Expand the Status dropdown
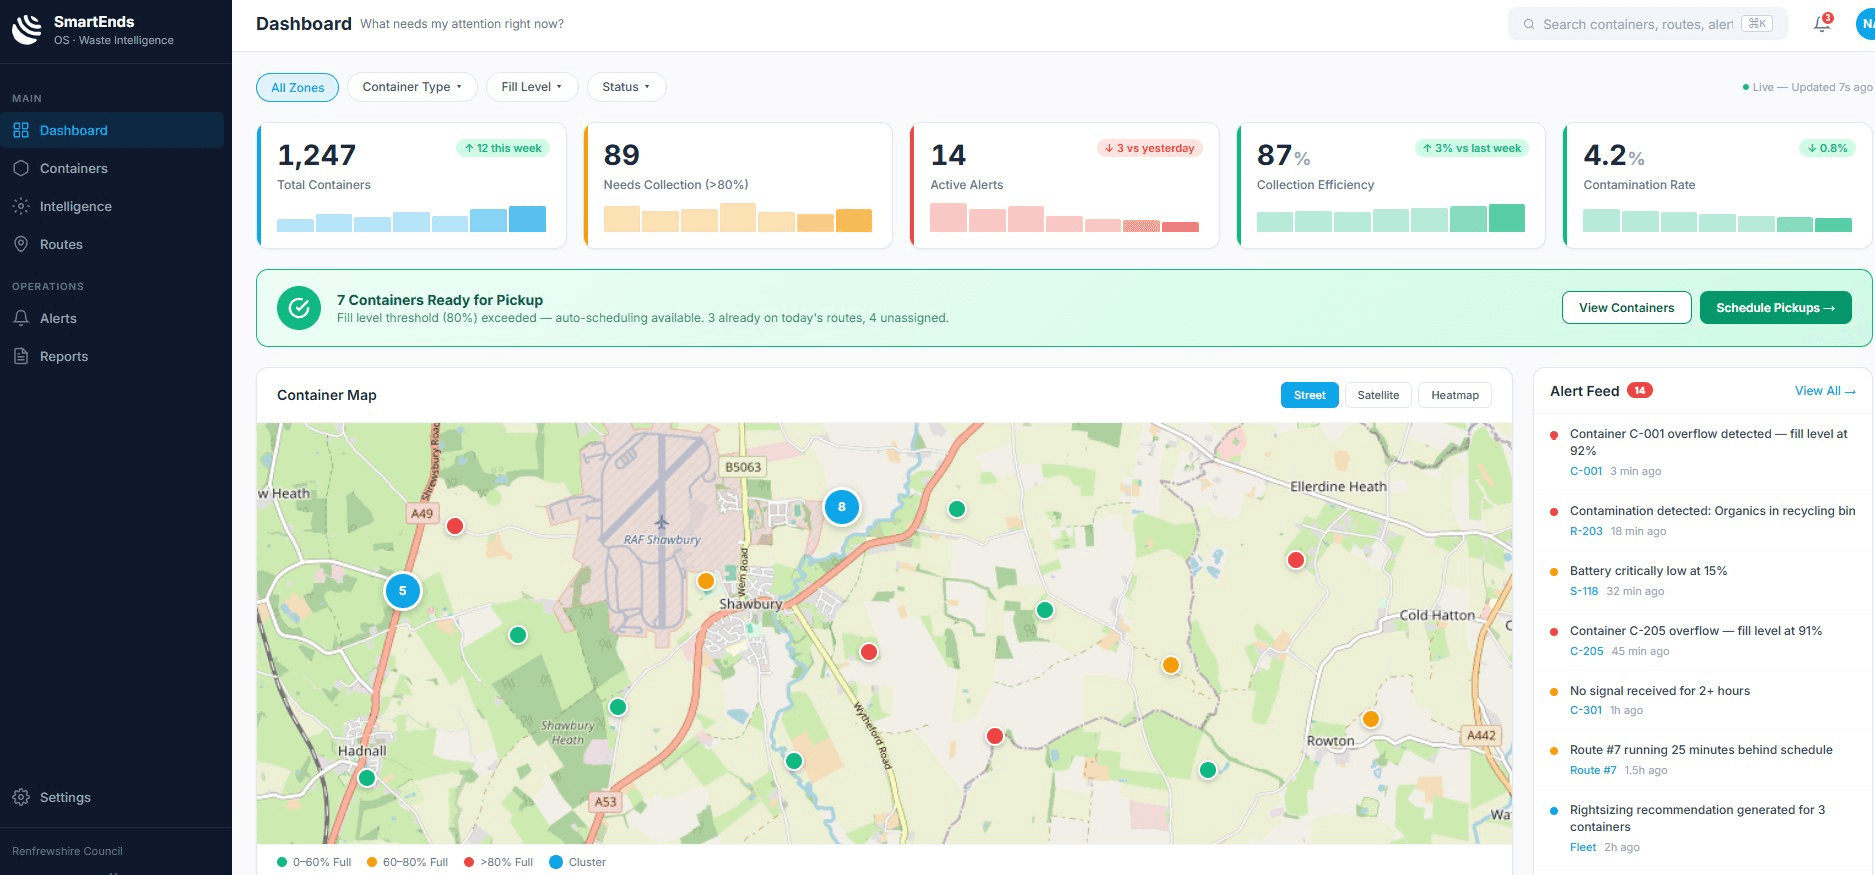 click(x=626, y=87)
